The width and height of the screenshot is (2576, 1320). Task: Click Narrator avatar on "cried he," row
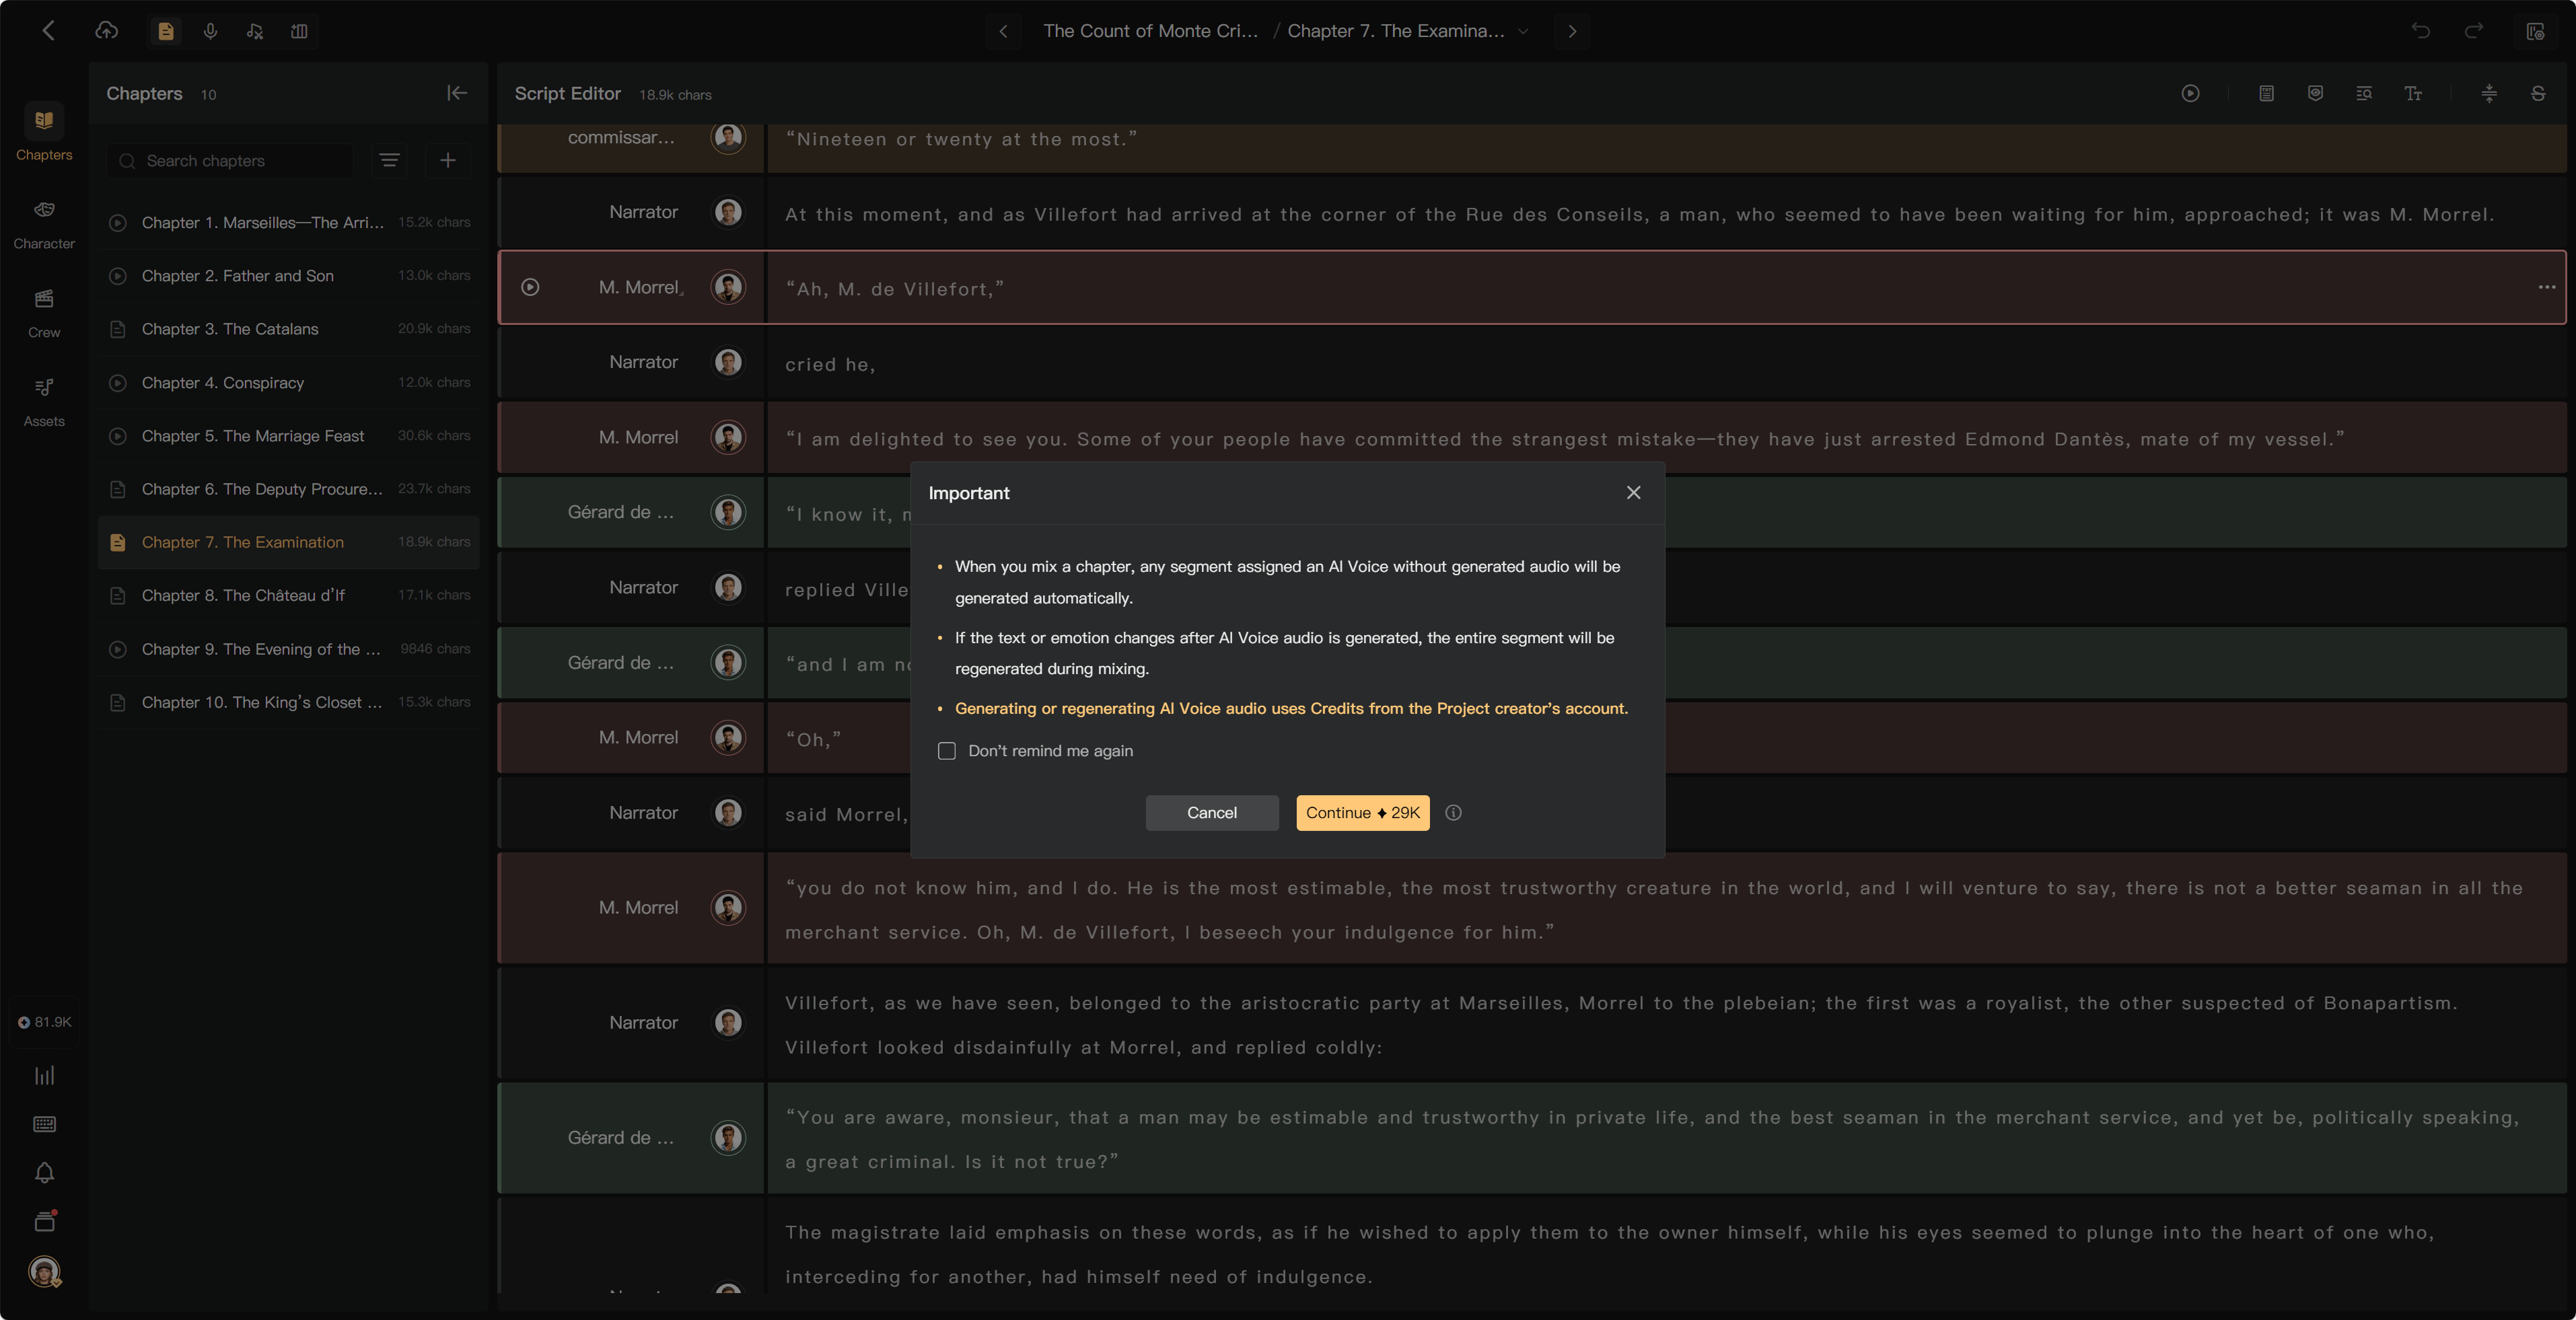coord(728,362)
